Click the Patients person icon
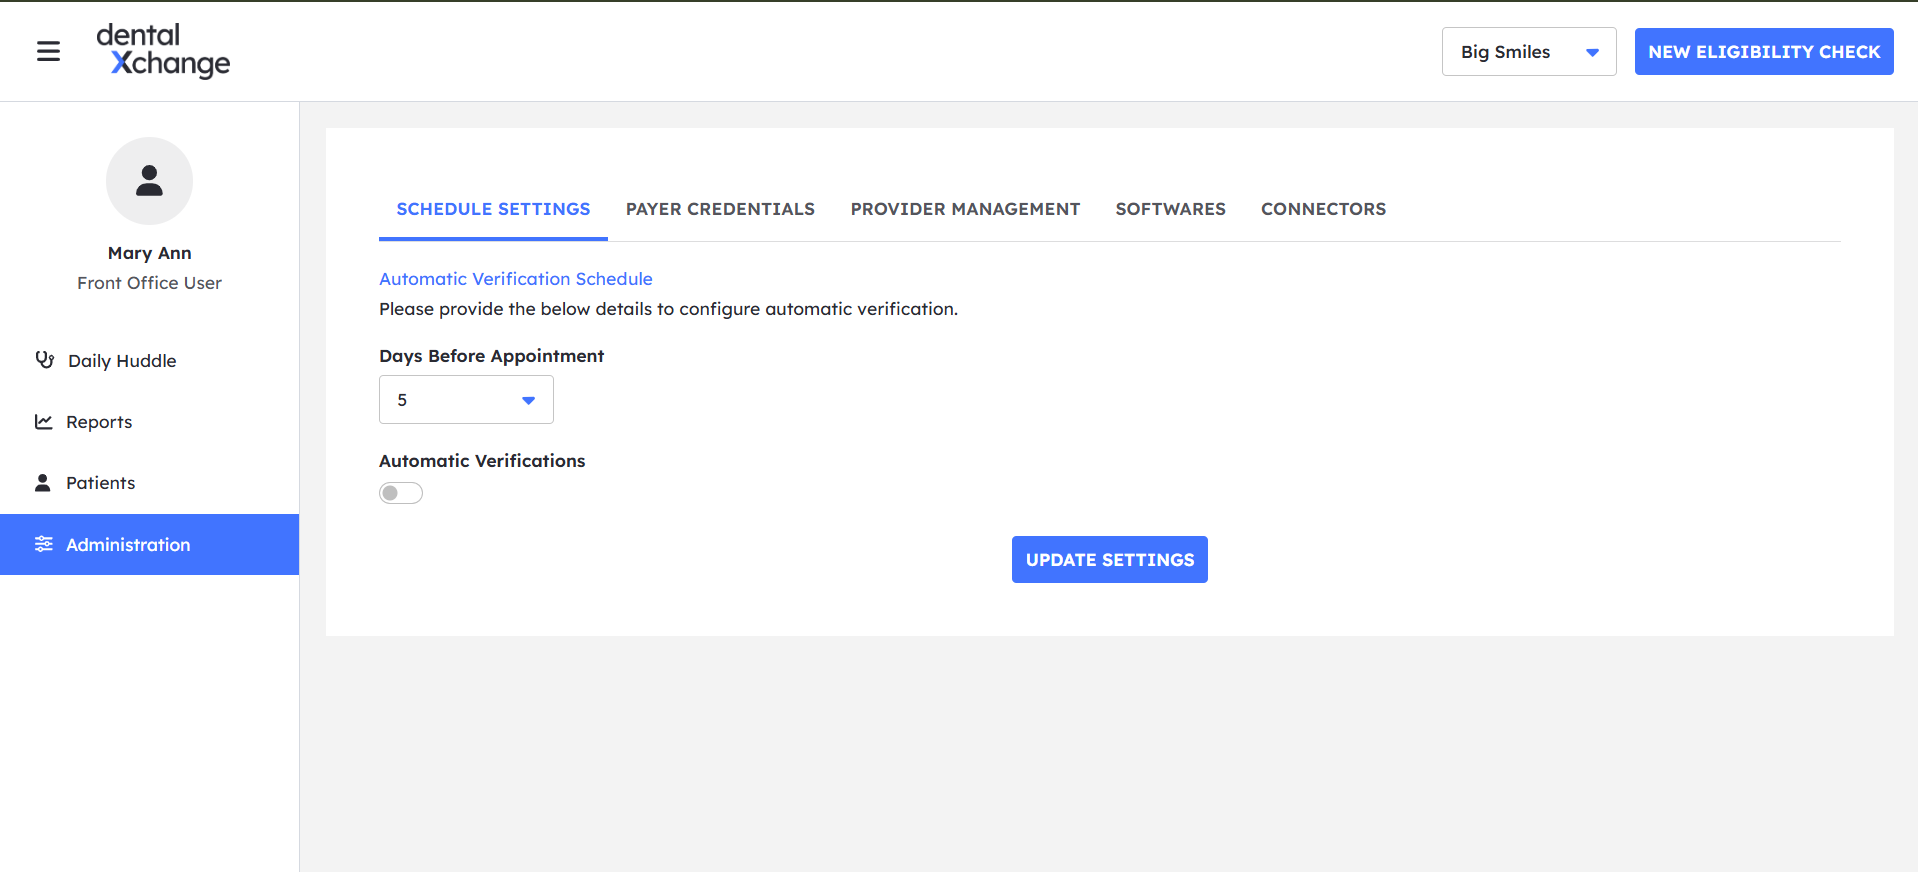The width and height of the screenshot is (1918, 872). point(43,483)
